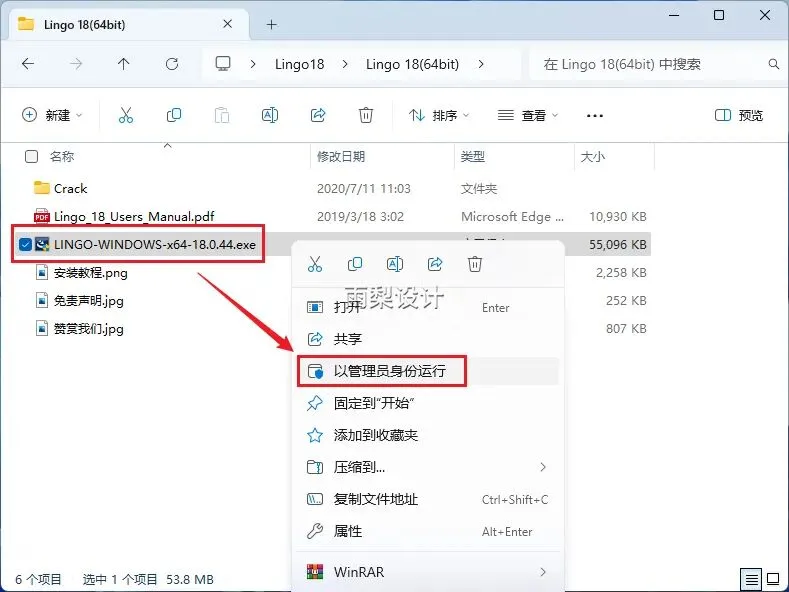Screen dimensions: 789x592
Task: Switch to details view icon in status bar
Action: [751, 579]
